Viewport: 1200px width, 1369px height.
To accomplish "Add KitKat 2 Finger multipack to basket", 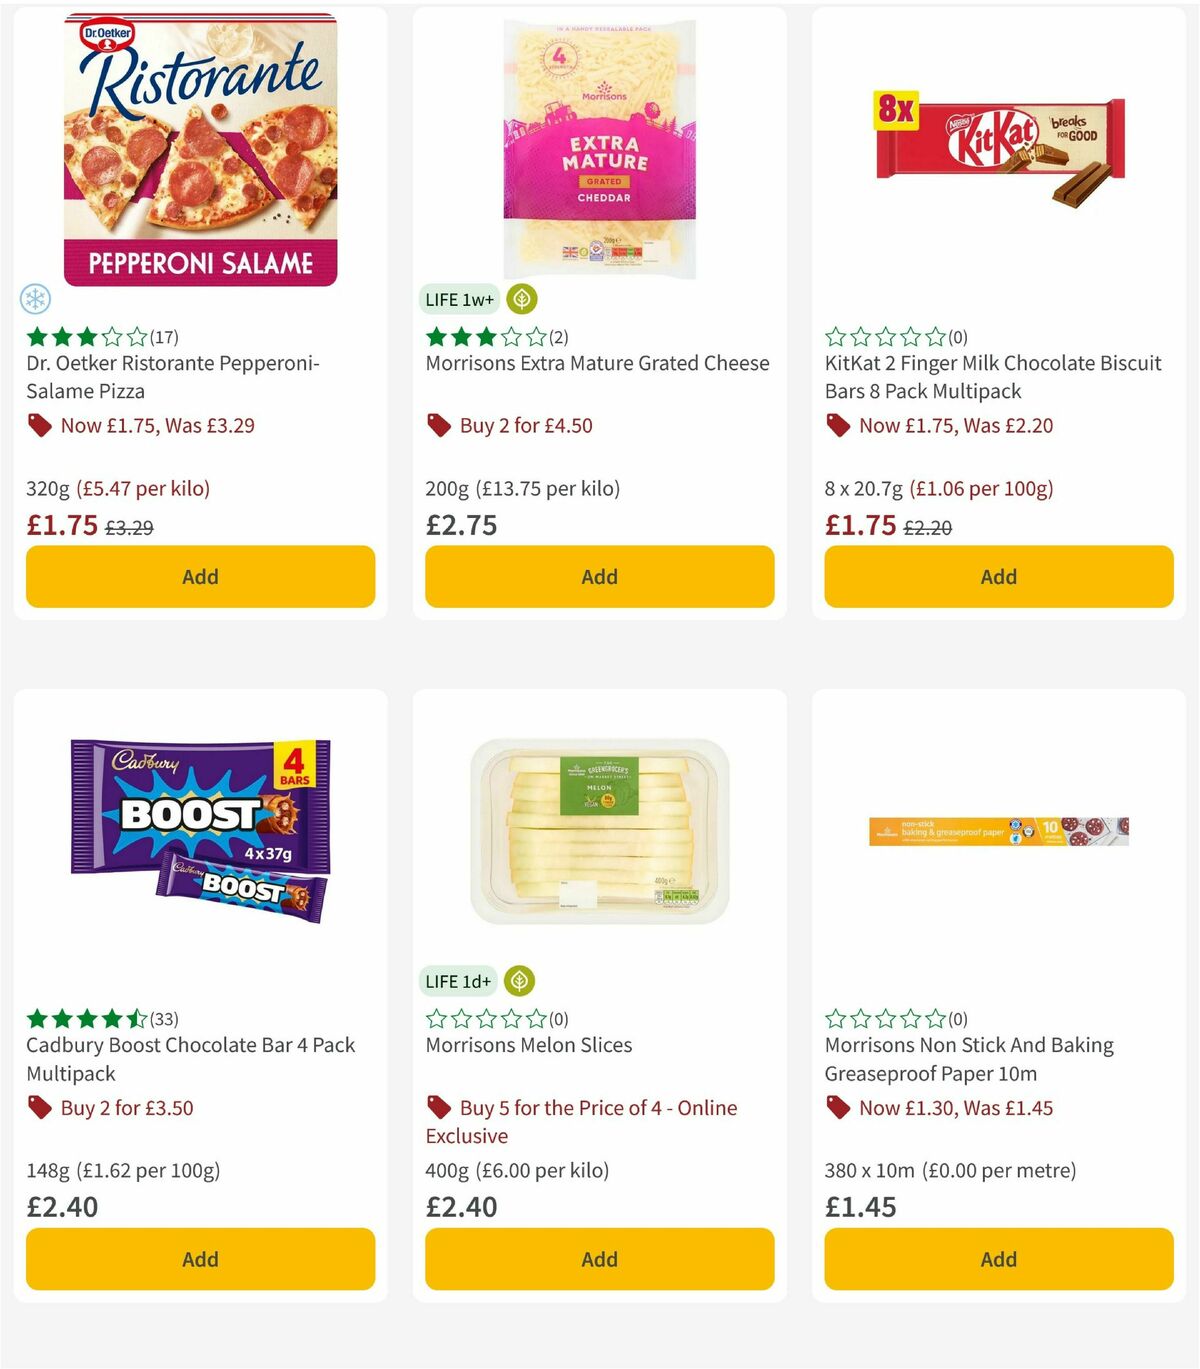I will (997, 576).
